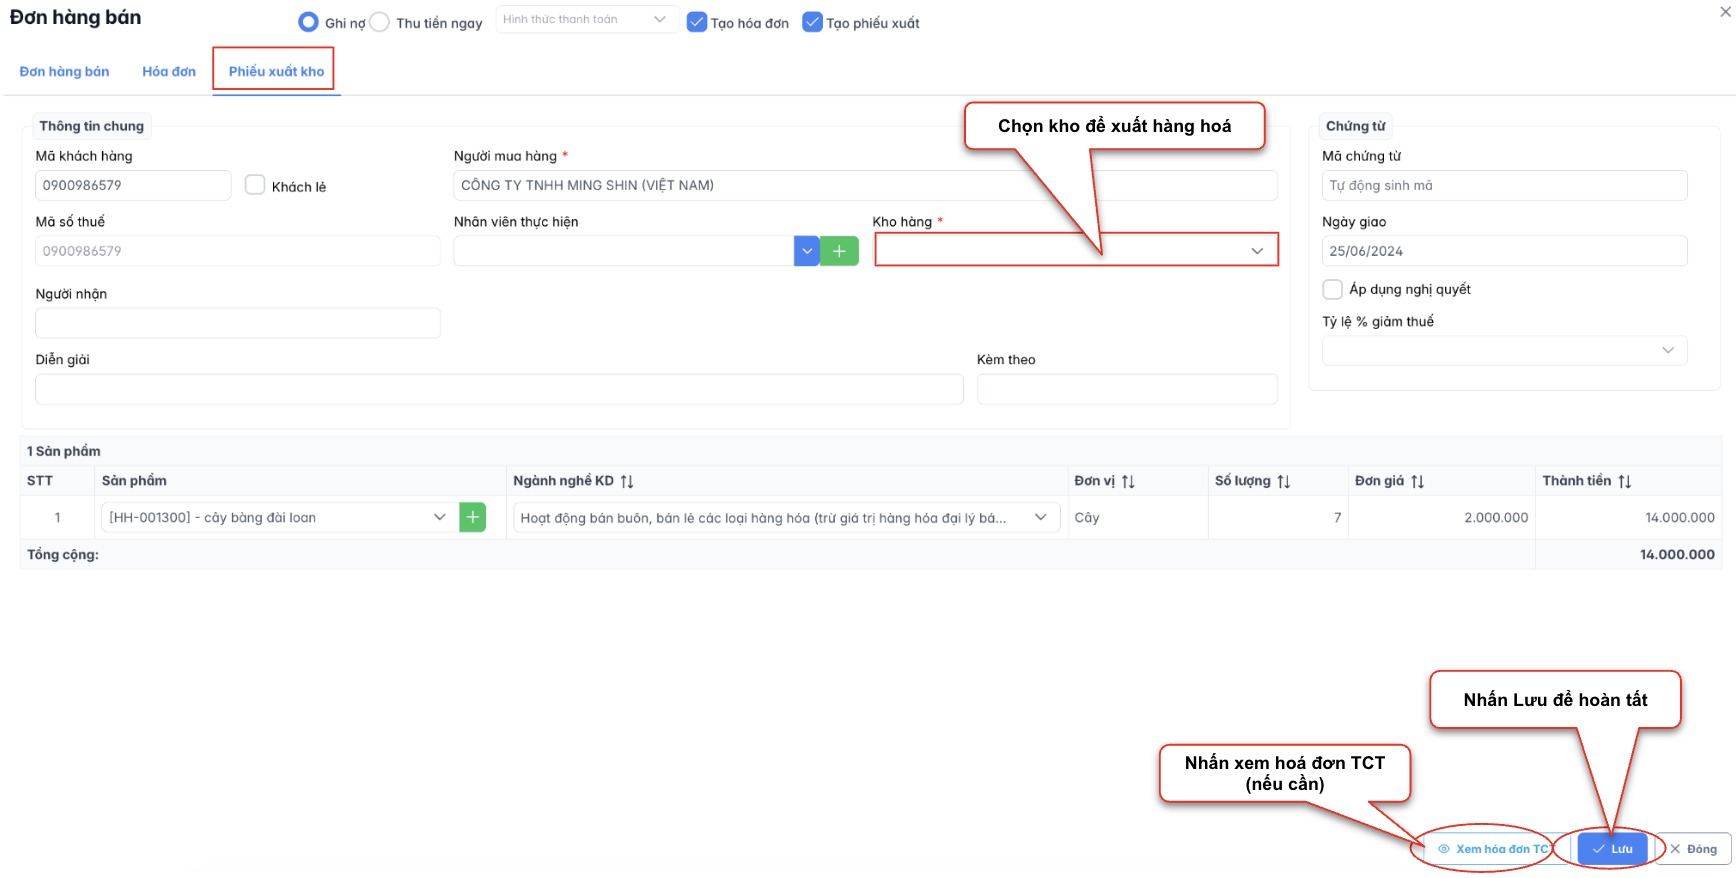
Task: Close the sales order dialog with X
Action: (1725, 12)
